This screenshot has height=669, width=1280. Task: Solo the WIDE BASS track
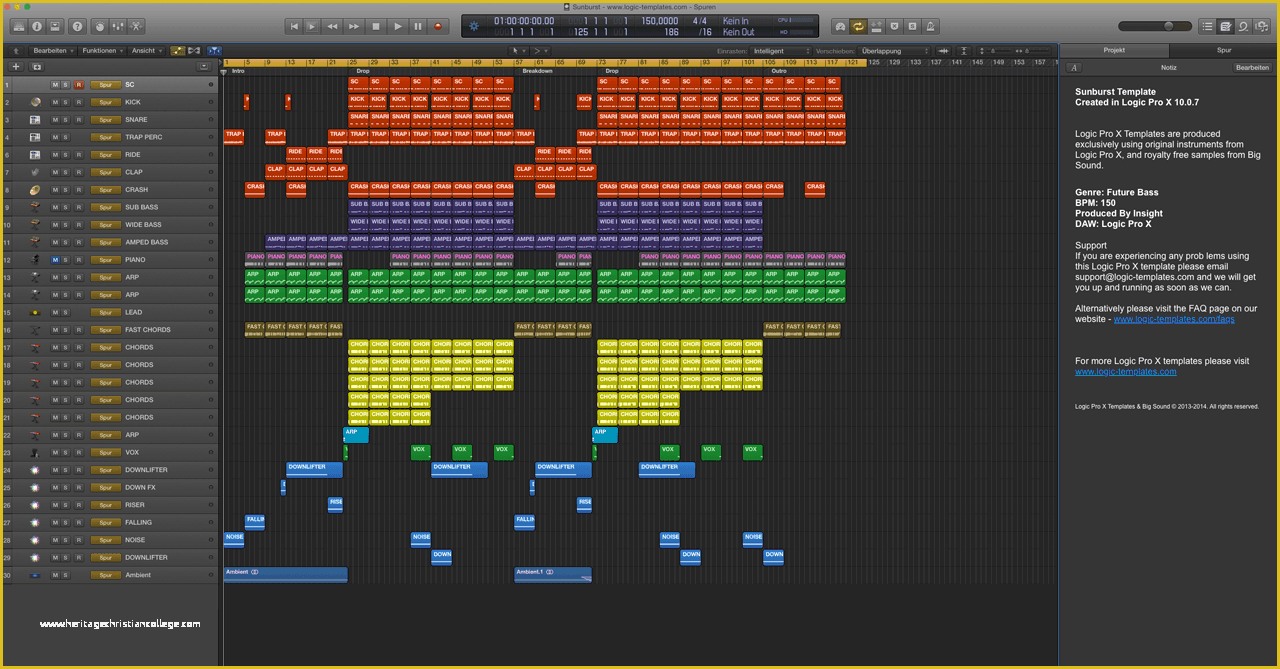pos(66,225)
